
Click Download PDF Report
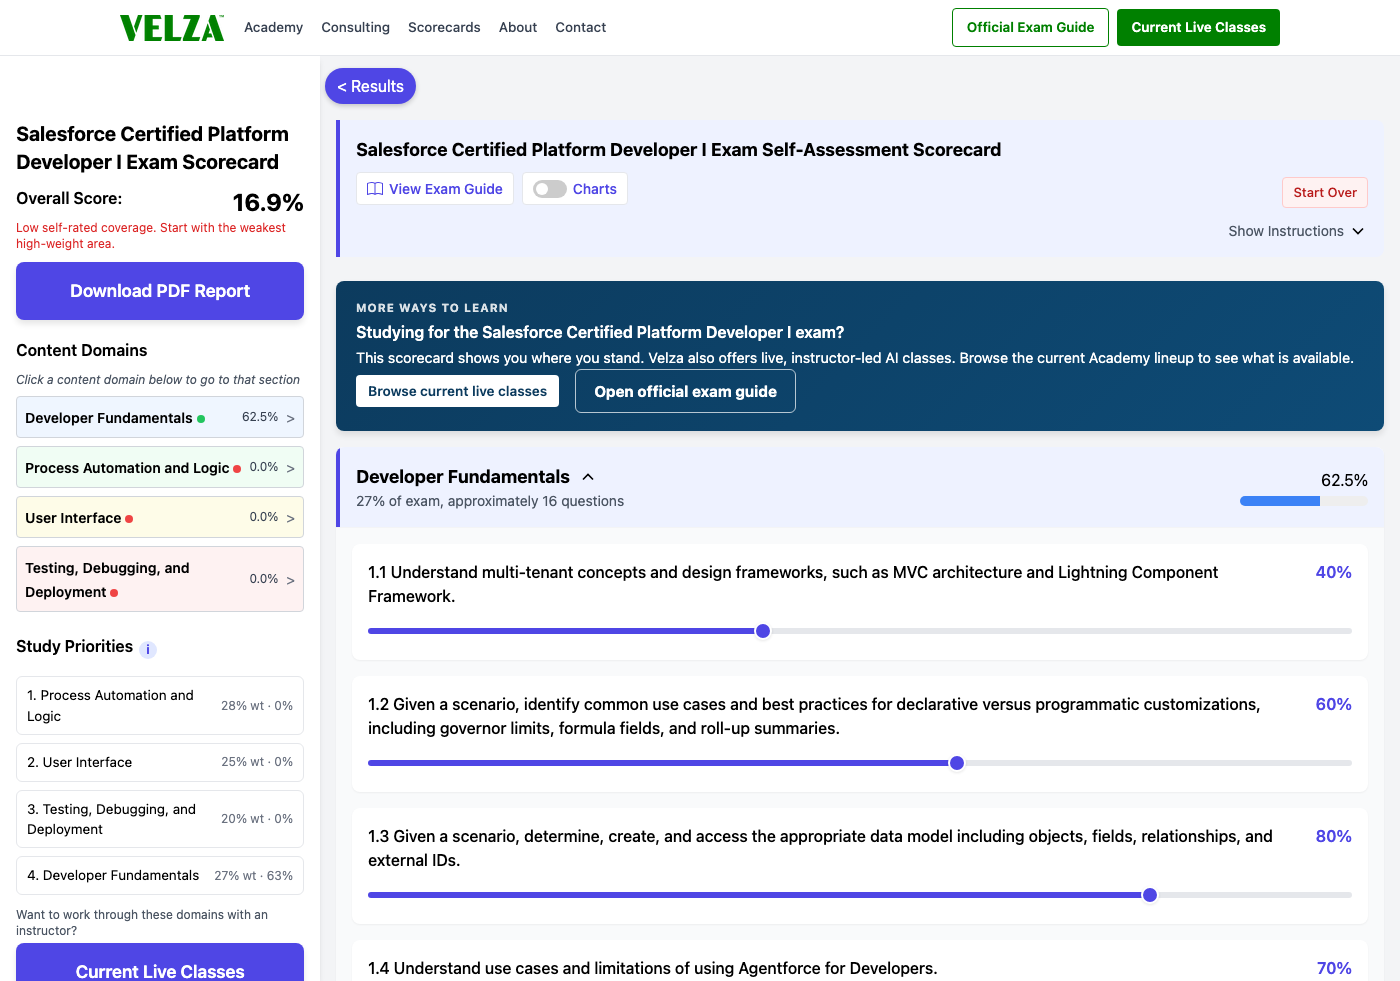click(x=160, y=291)
